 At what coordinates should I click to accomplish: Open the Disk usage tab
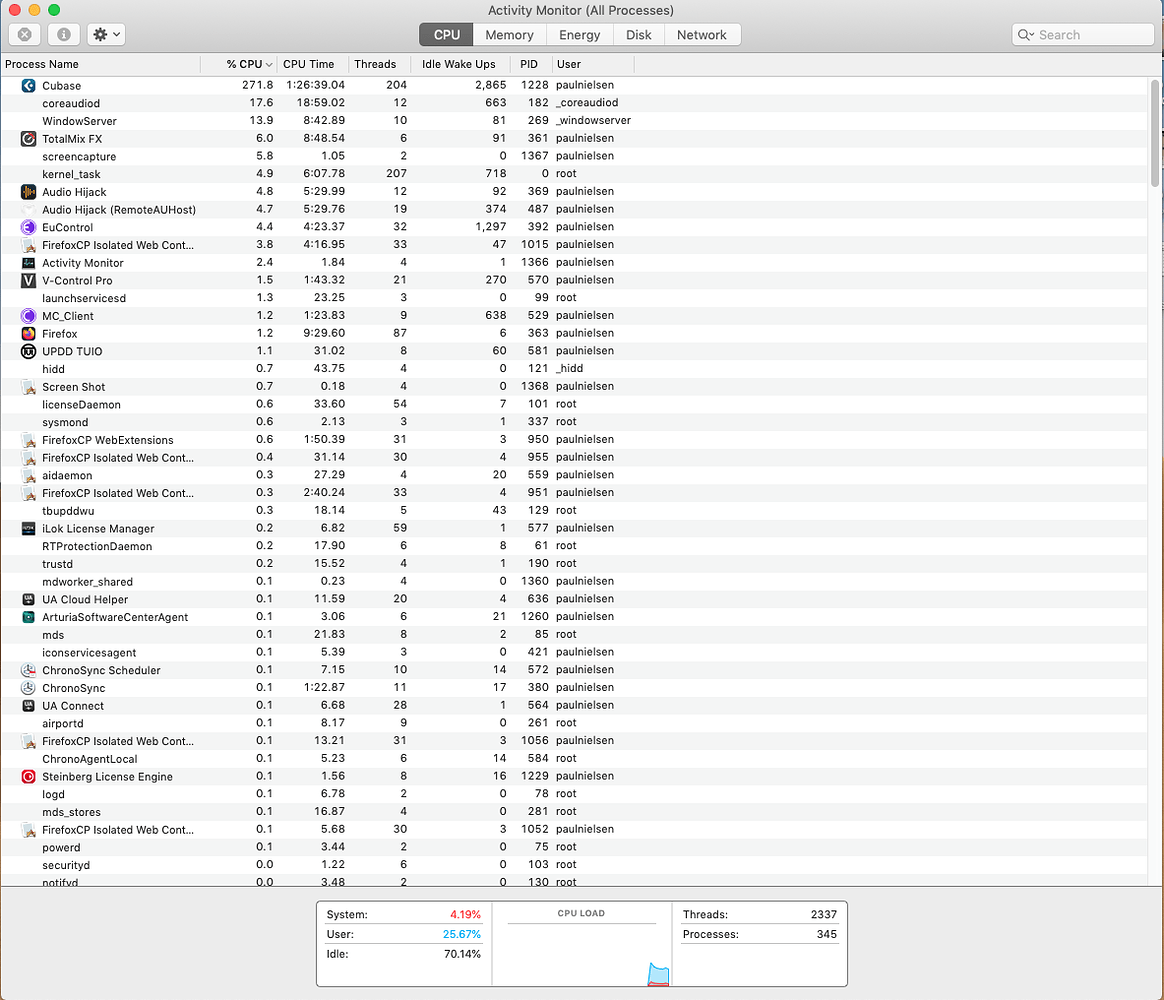click(x=638, y=34)
